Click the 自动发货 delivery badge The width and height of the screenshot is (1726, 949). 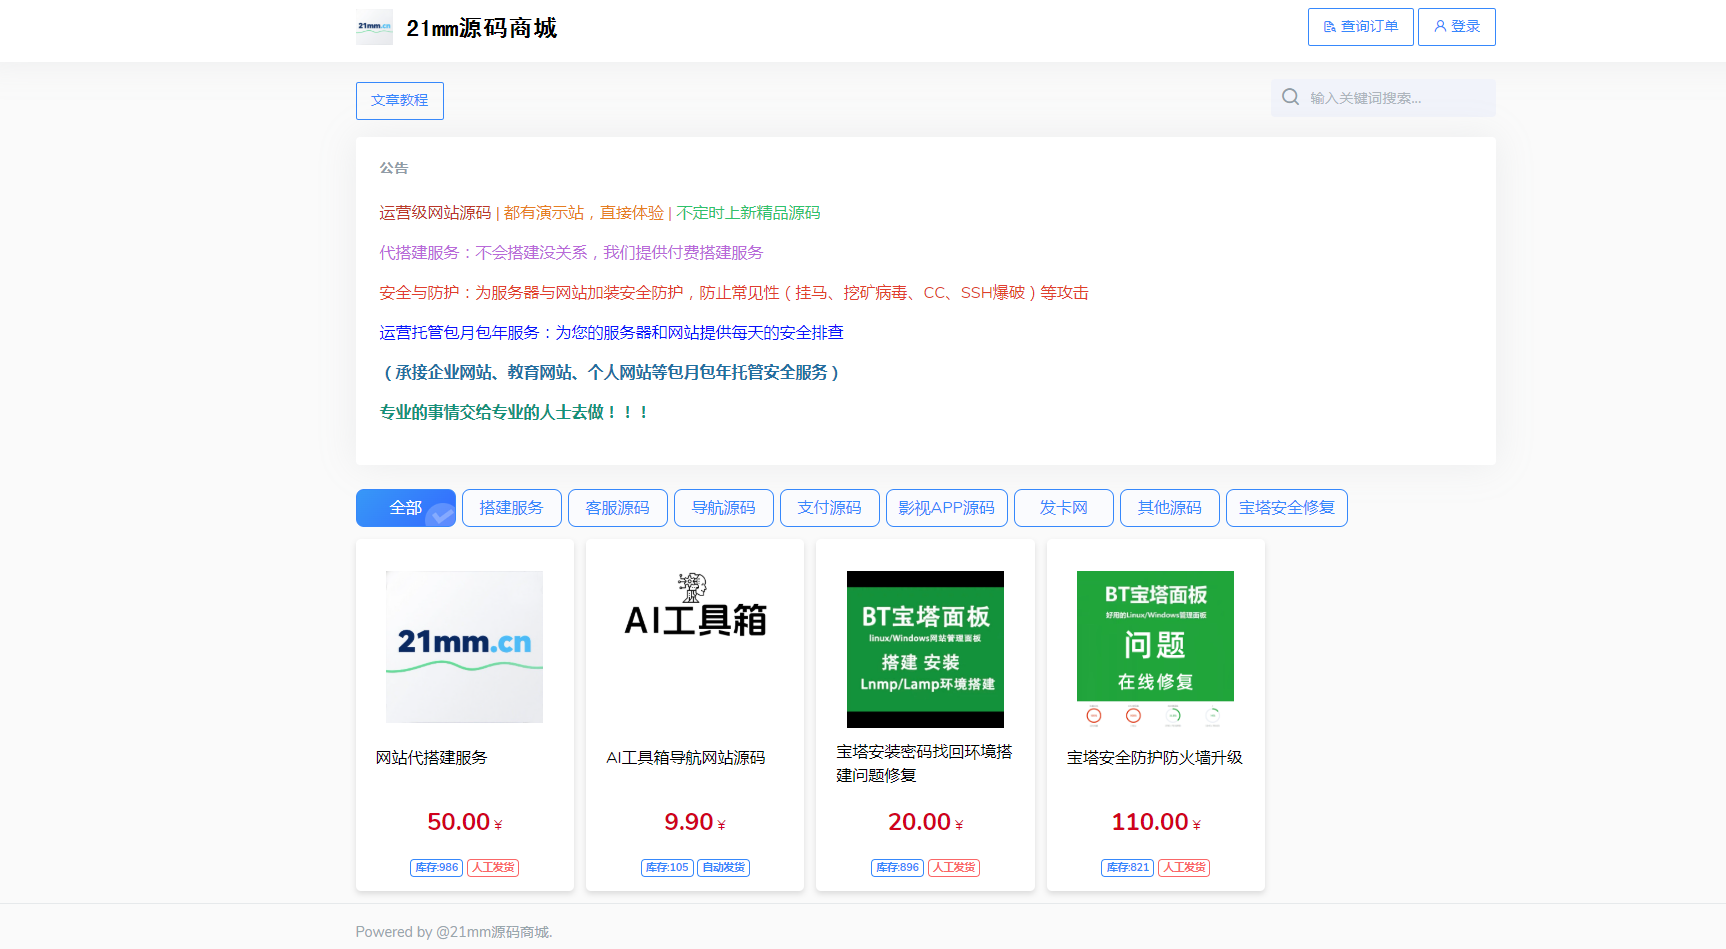[724, 868]
